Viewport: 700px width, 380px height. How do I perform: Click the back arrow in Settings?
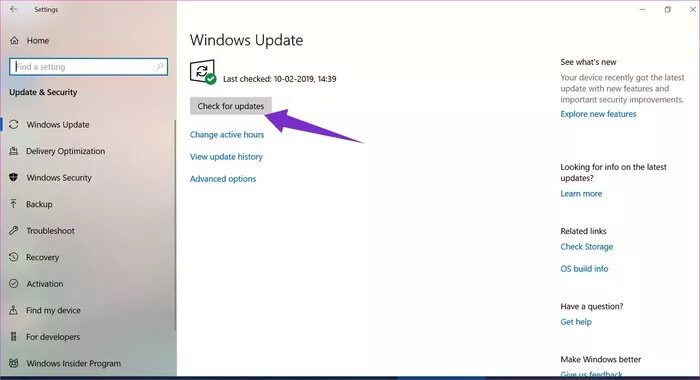coord(14,9)
